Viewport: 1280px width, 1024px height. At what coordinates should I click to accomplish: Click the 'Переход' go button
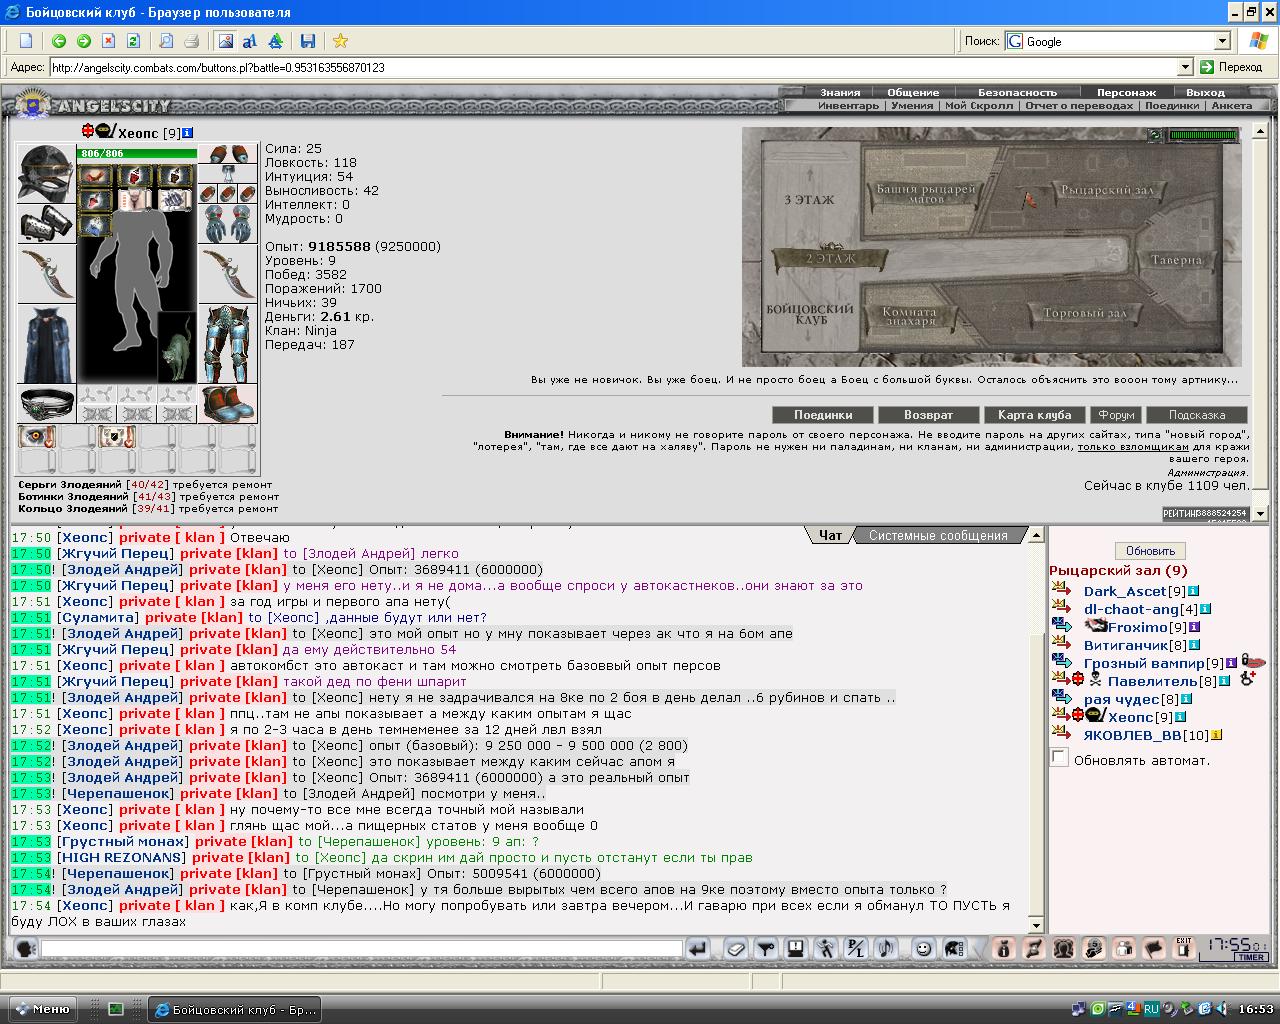(1232, 67)
